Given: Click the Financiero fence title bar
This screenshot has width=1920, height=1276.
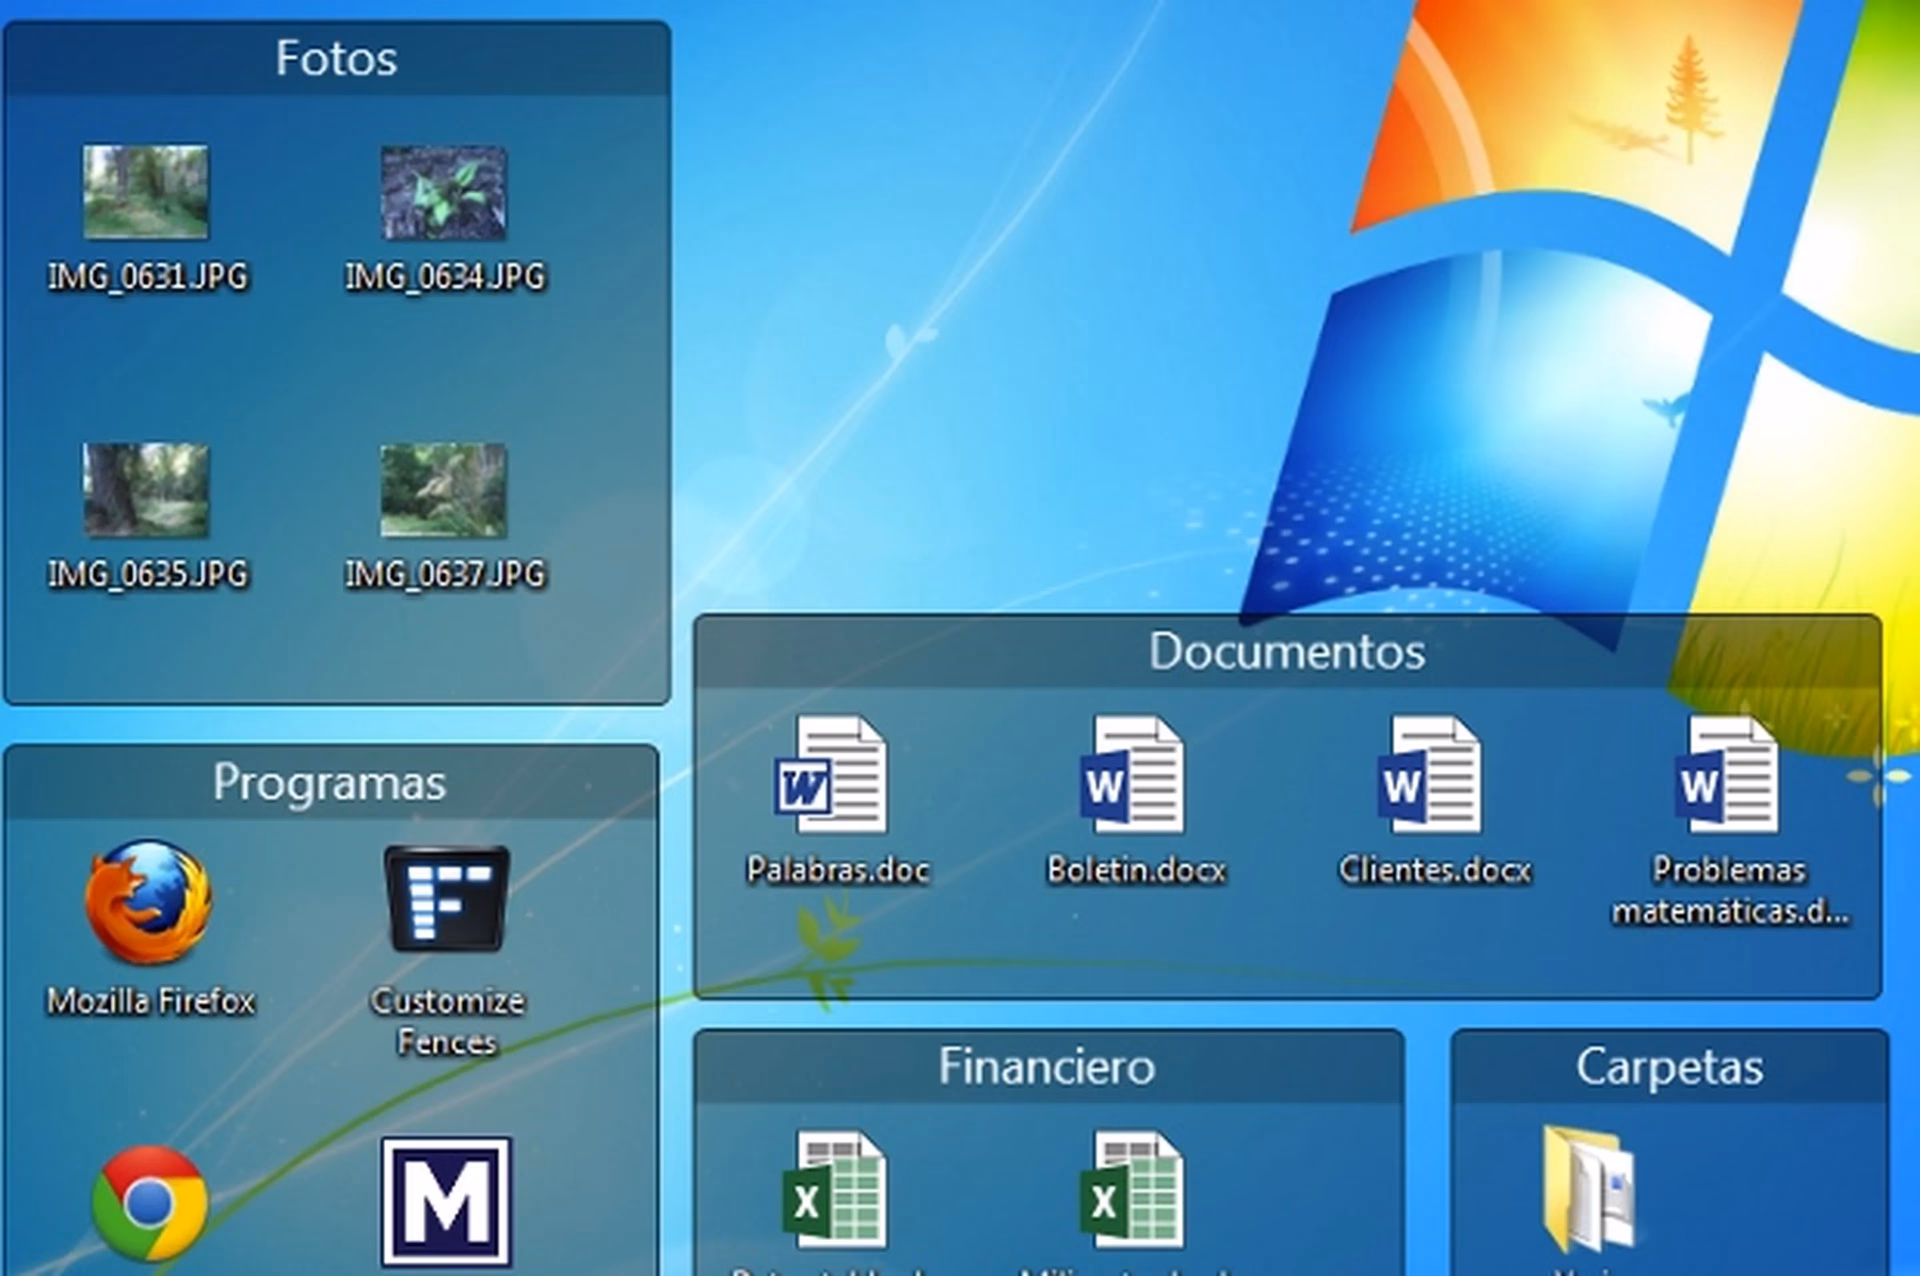Looking at the screenshot, I should 1048,1066.
